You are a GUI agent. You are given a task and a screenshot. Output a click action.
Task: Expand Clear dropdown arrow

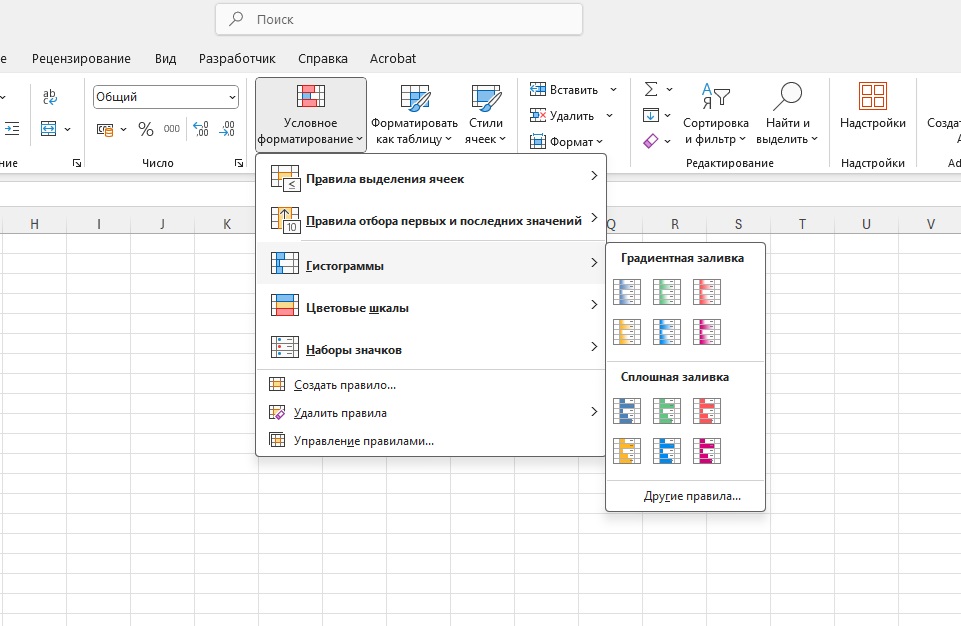tap(667, 141)
